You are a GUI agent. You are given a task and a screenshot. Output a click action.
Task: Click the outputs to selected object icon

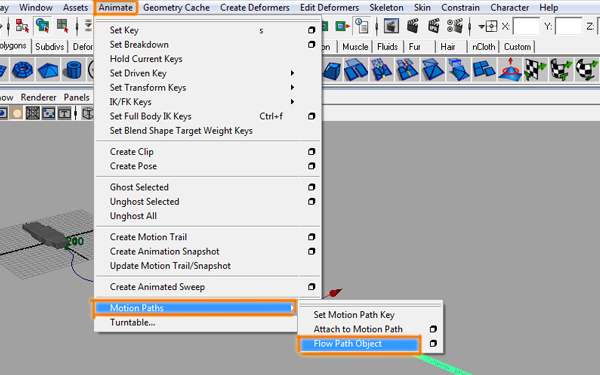tap(342, 26)
